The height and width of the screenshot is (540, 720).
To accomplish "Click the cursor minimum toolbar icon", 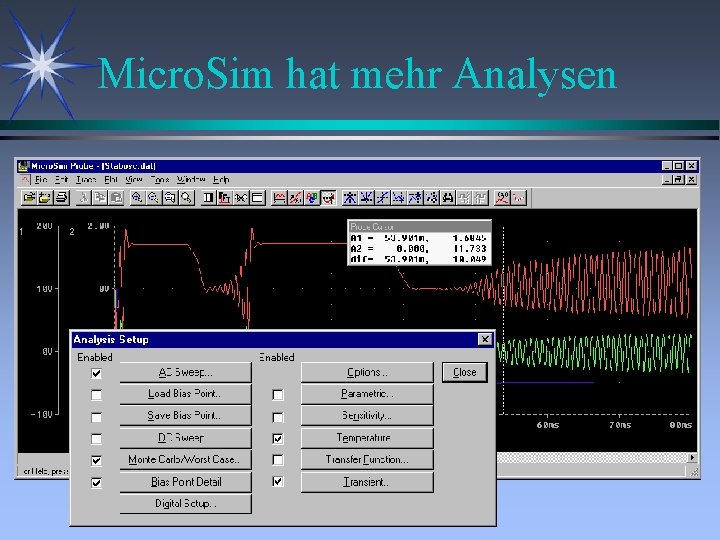I will (399, 198).
